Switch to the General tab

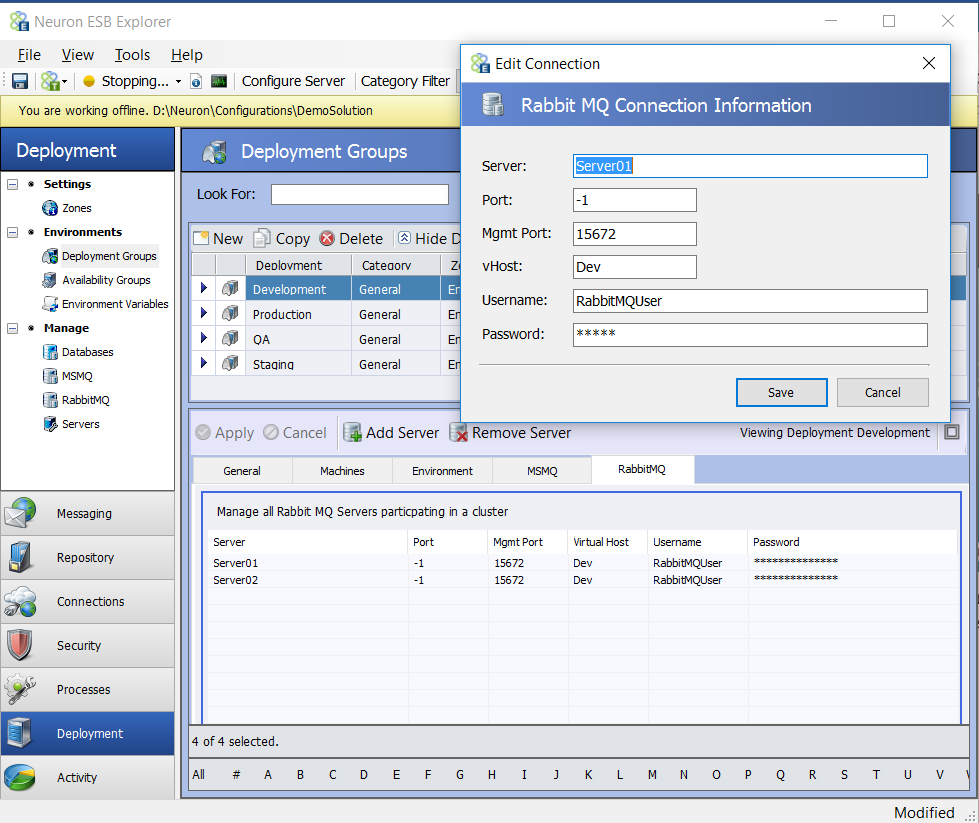pyautogui.click(x=242, y=471)
